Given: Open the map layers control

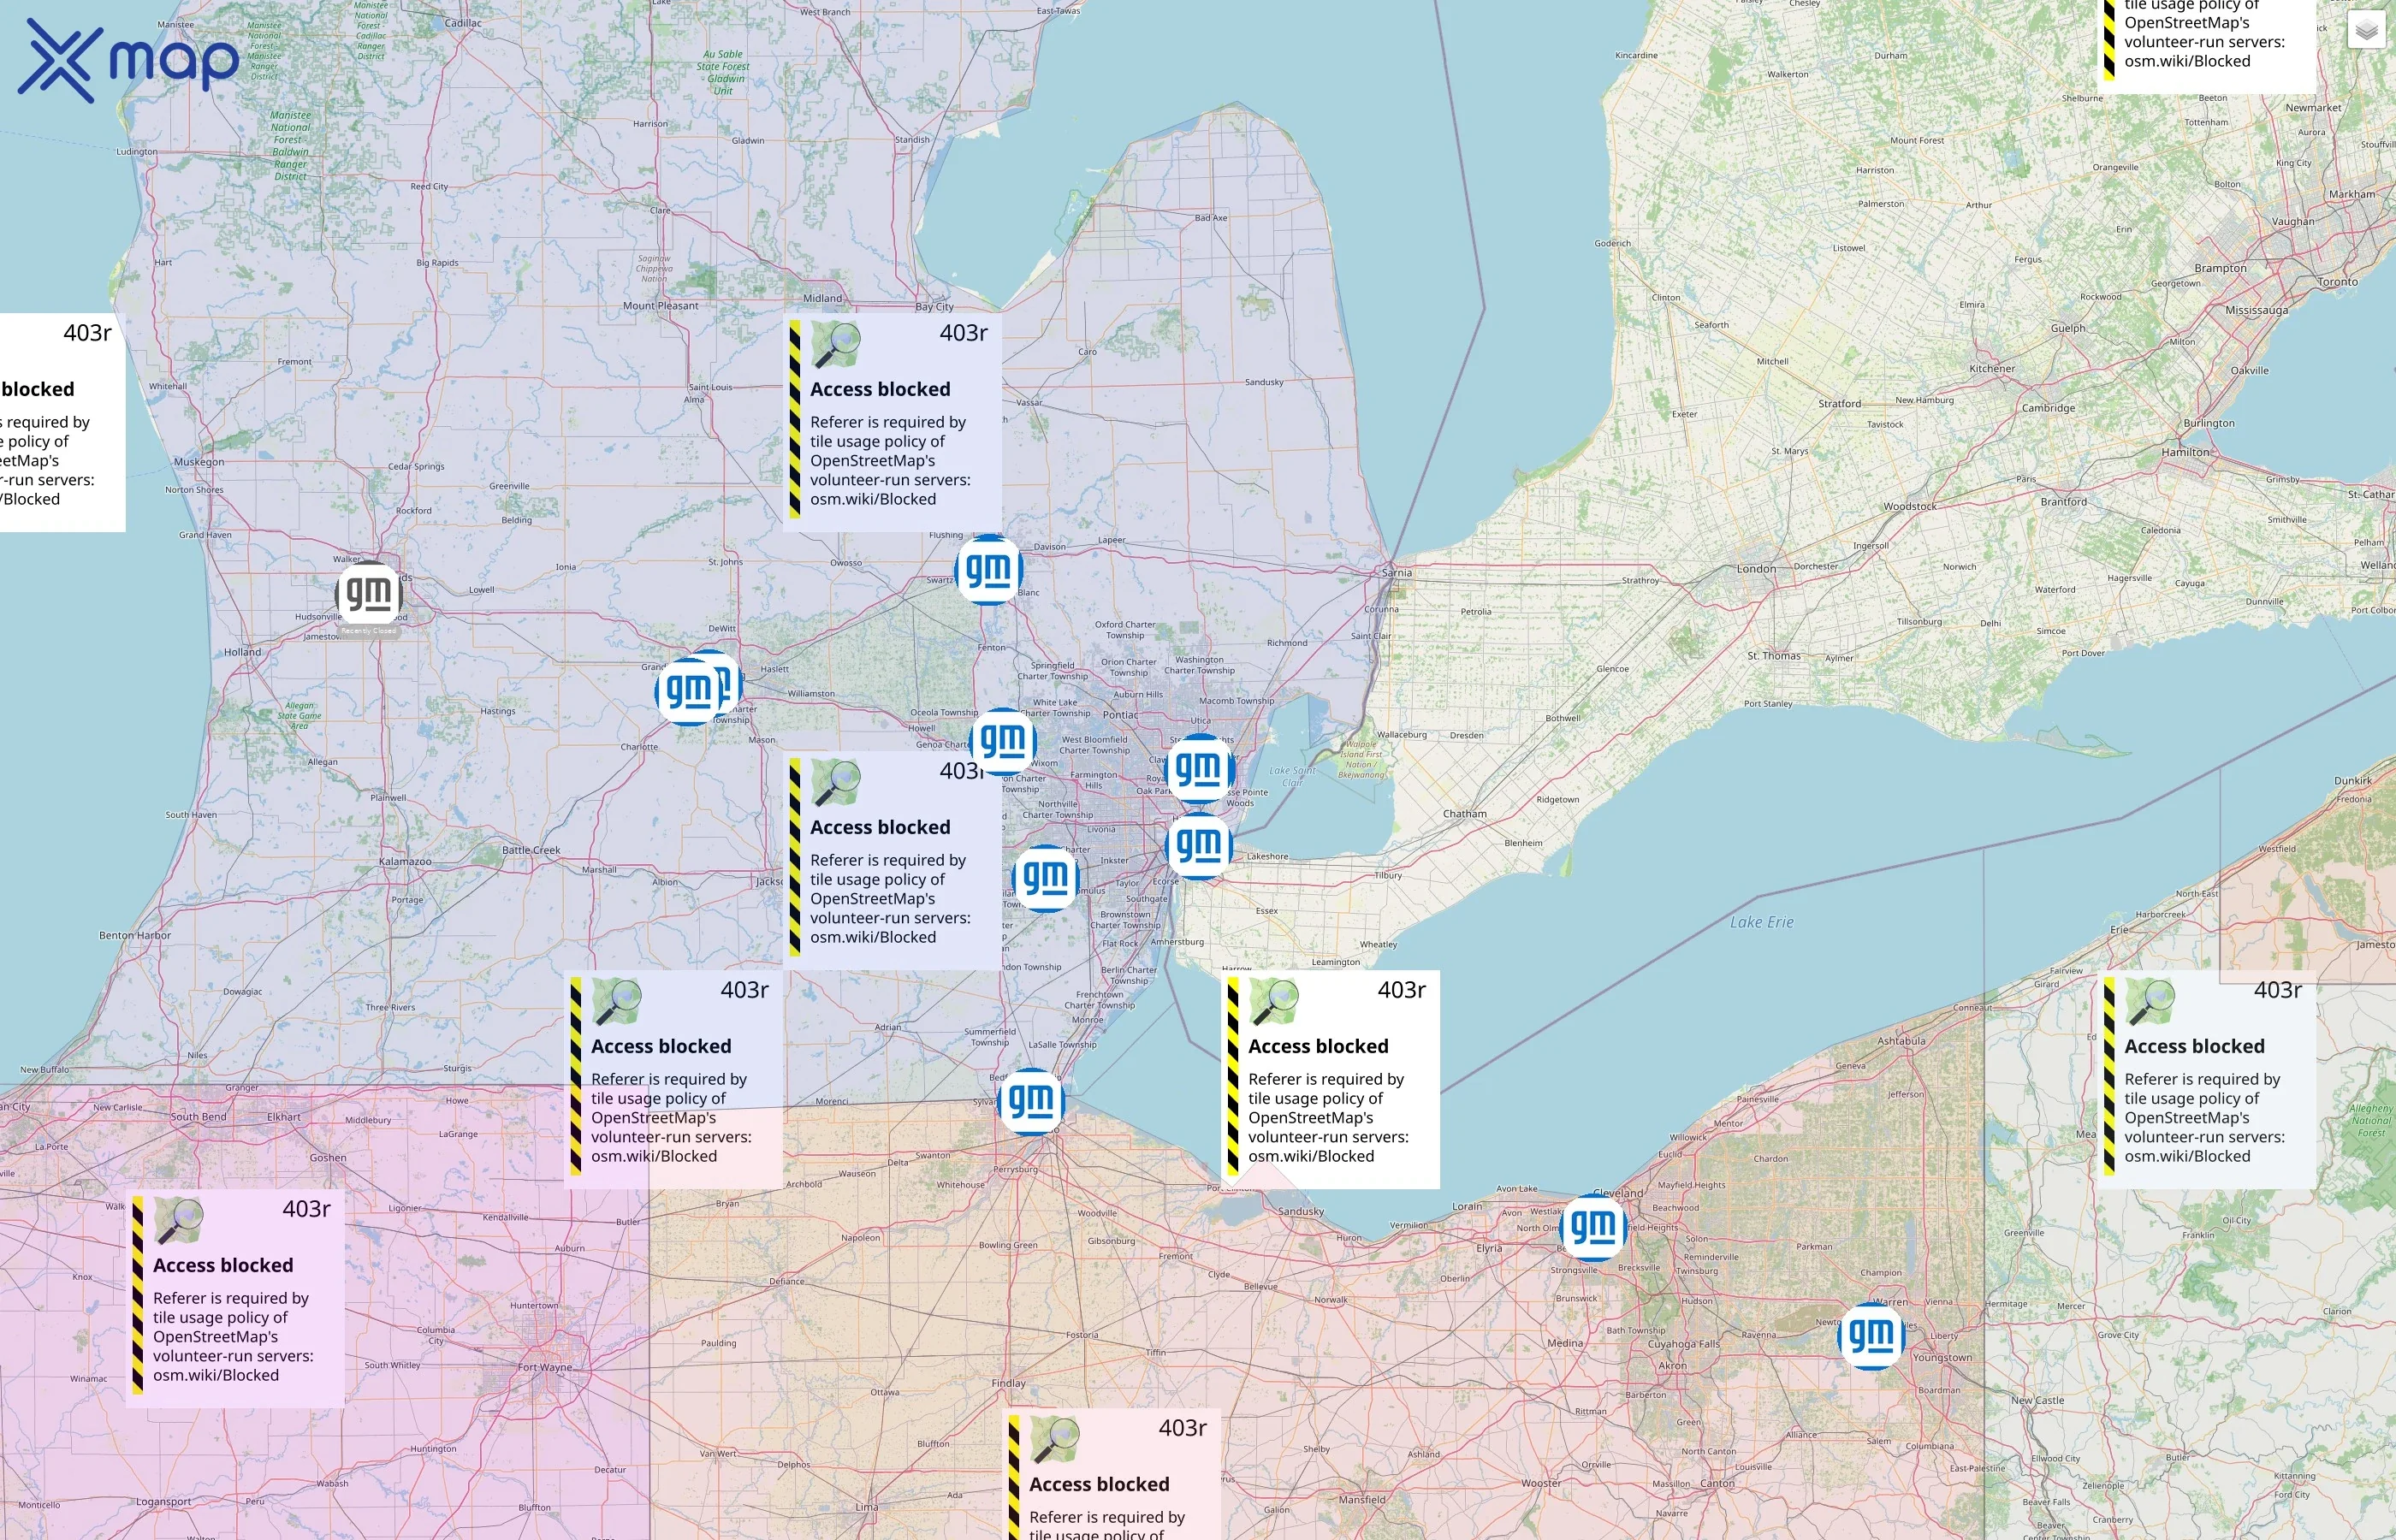Looking at the screenshot, I should point(2366,31).
